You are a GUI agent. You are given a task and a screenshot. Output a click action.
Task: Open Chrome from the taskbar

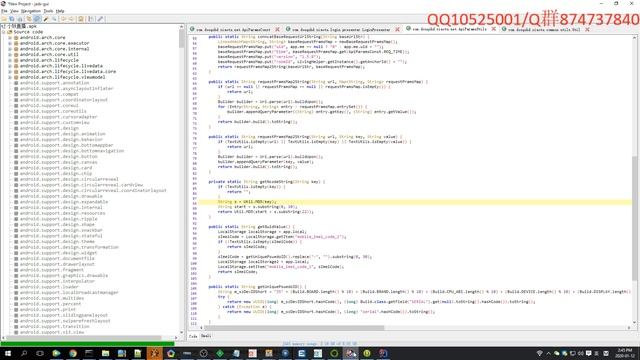(73, 353)
